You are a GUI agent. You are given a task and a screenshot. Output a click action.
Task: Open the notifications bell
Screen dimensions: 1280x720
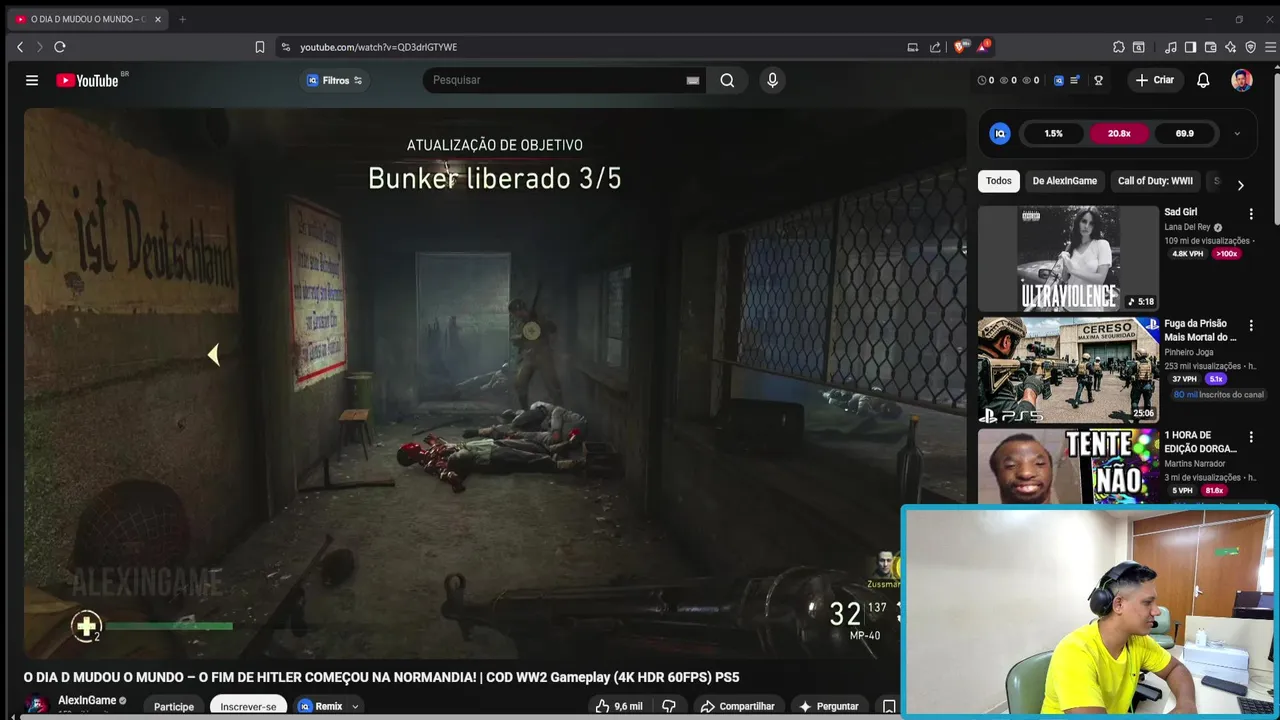[1203, 80]
